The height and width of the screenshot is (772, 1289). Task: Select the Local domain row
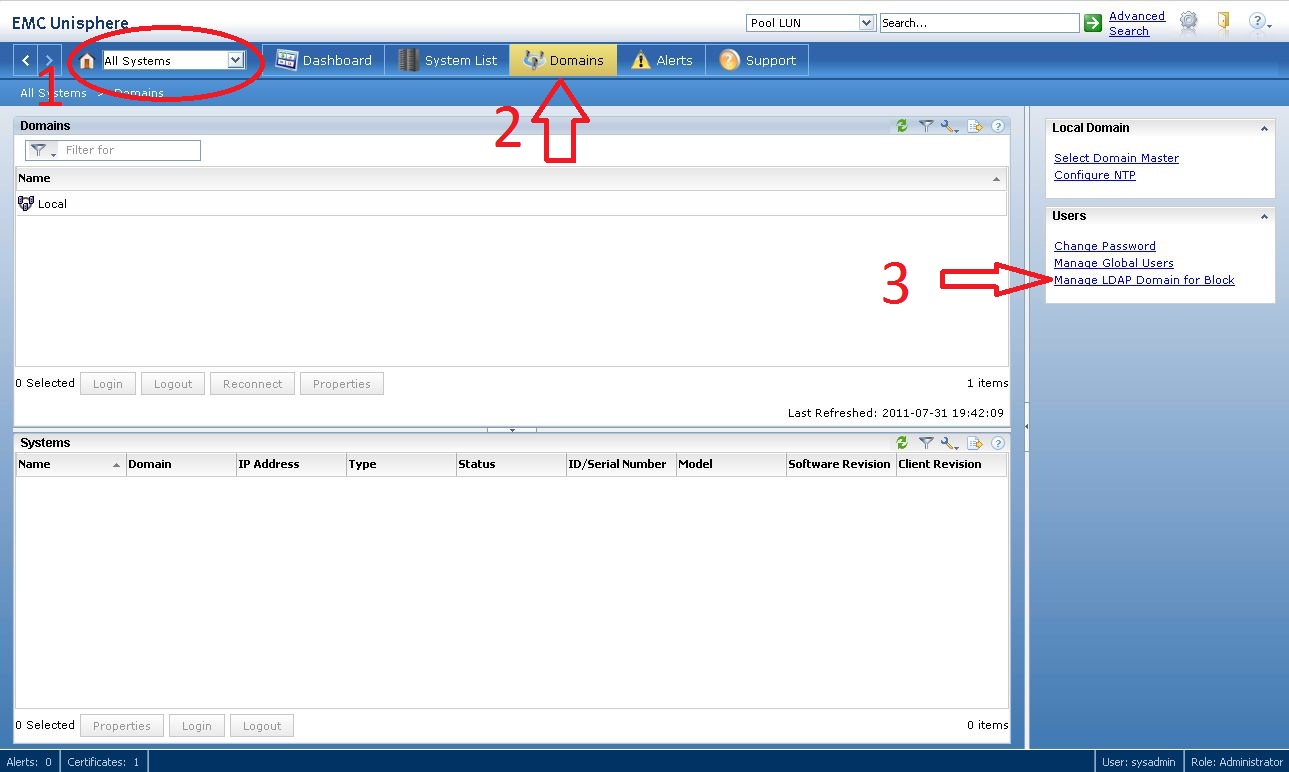52,204
